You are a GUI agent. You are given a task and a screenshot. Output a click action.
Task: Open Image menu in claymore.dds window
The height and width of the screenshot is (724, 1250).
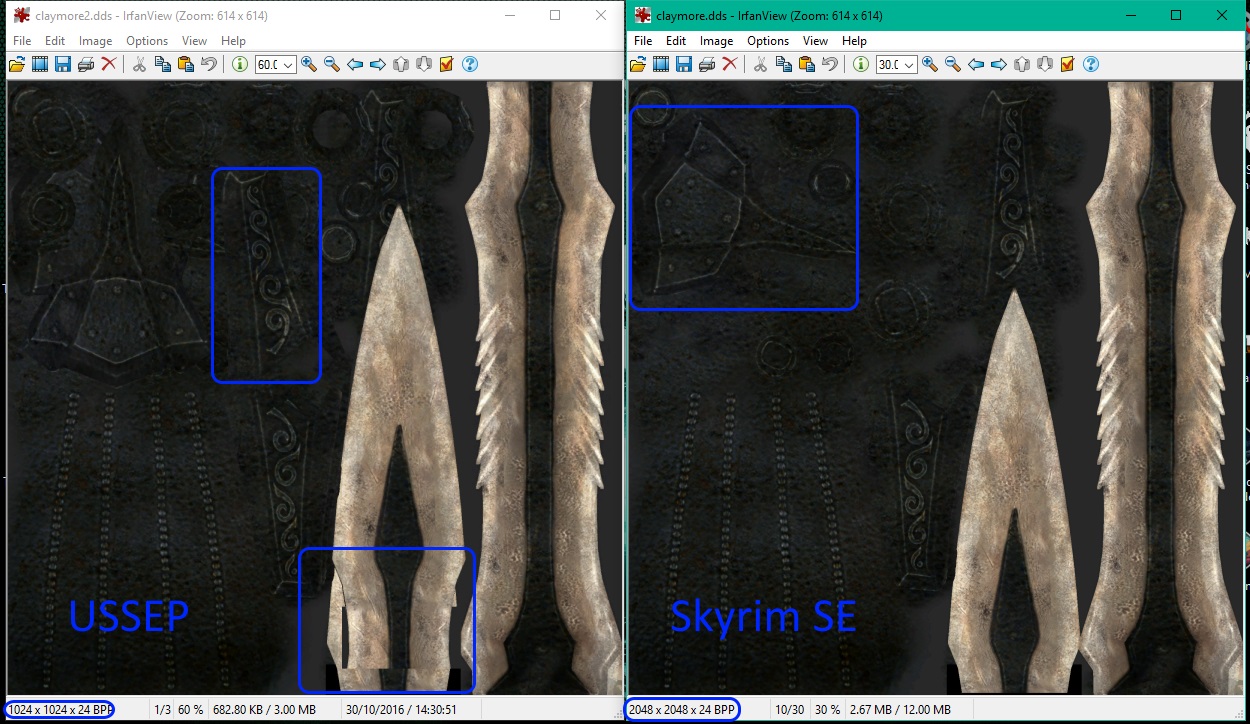716,41
